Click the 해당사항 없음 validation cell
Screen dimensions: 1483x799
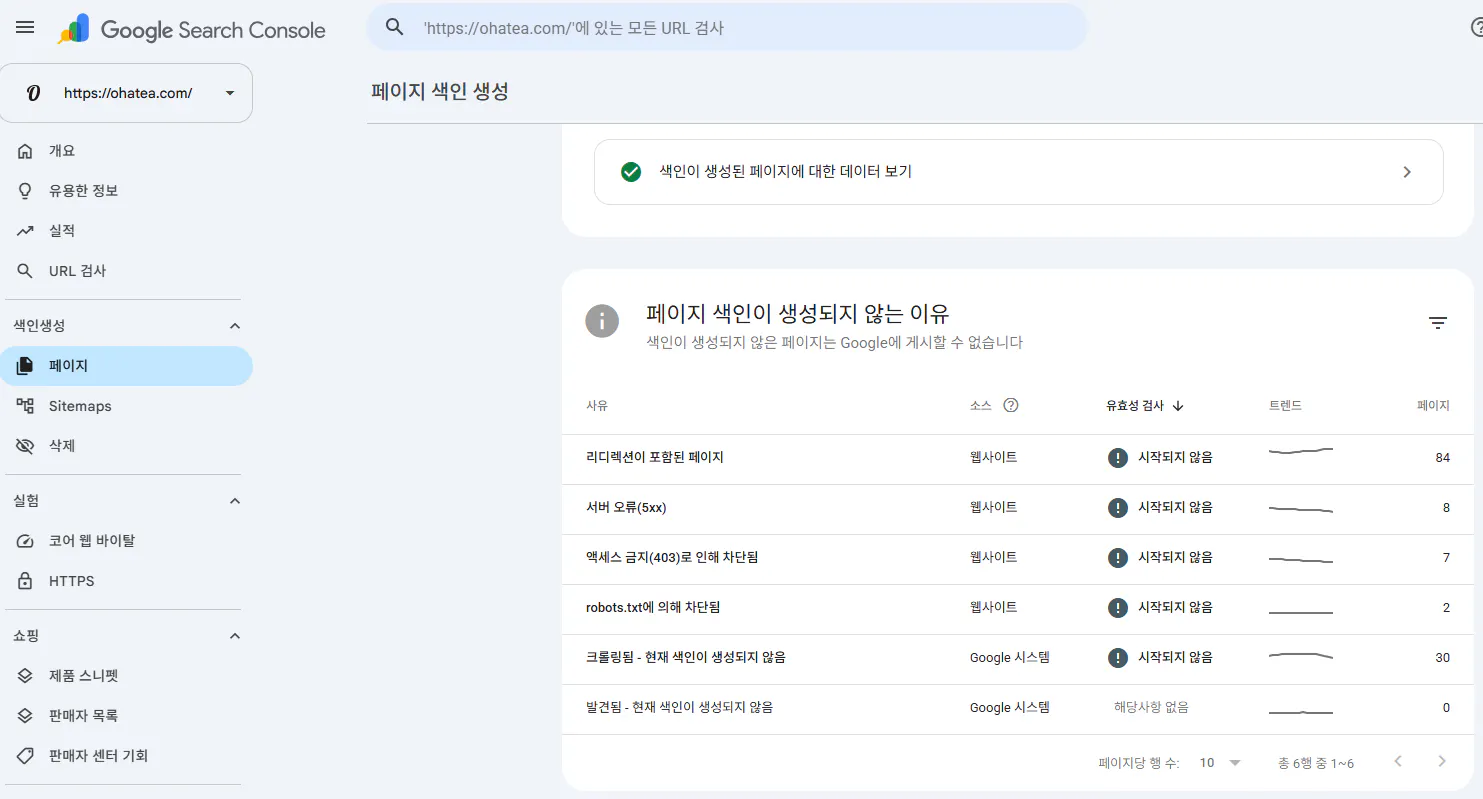point(1151,707)
